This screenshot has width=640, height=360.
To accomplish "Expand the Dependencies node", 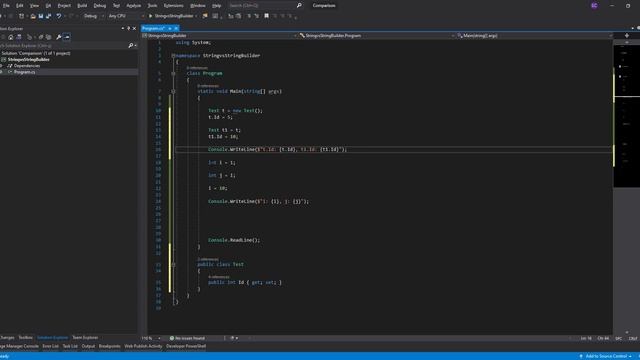I will click(x=2, y=66).
